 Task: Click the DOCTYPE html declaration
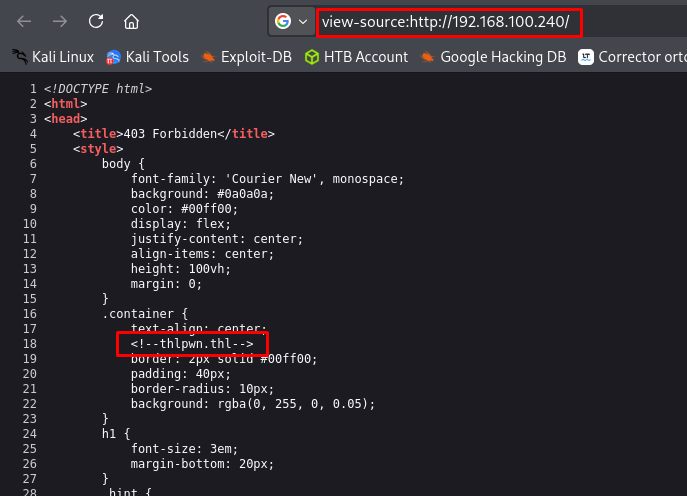(97, 89)
